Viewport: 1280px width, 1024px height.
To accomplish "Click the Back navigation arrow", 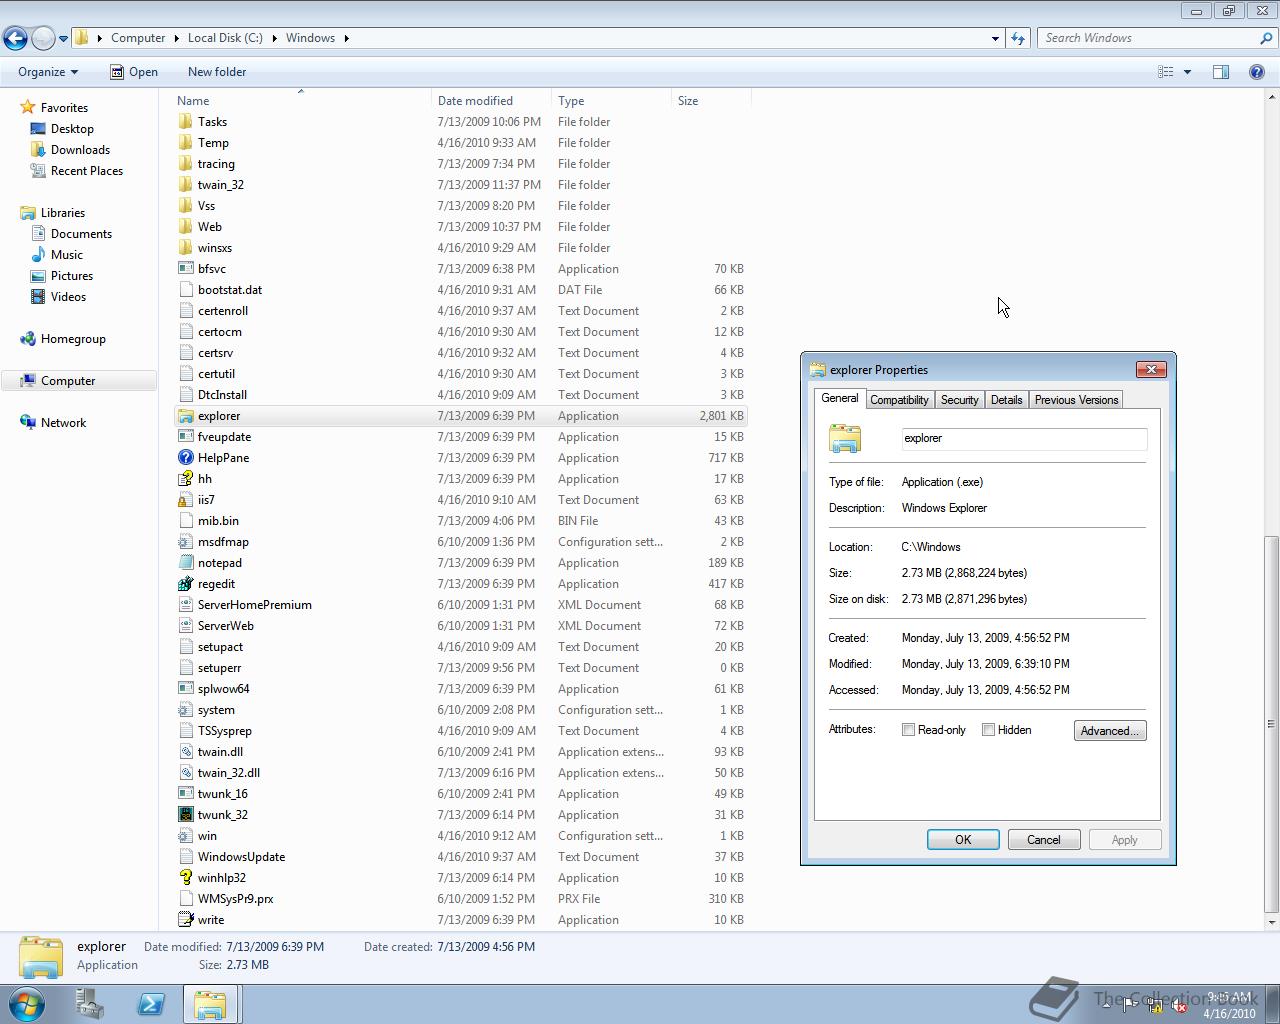I will [x=15, y=38].
